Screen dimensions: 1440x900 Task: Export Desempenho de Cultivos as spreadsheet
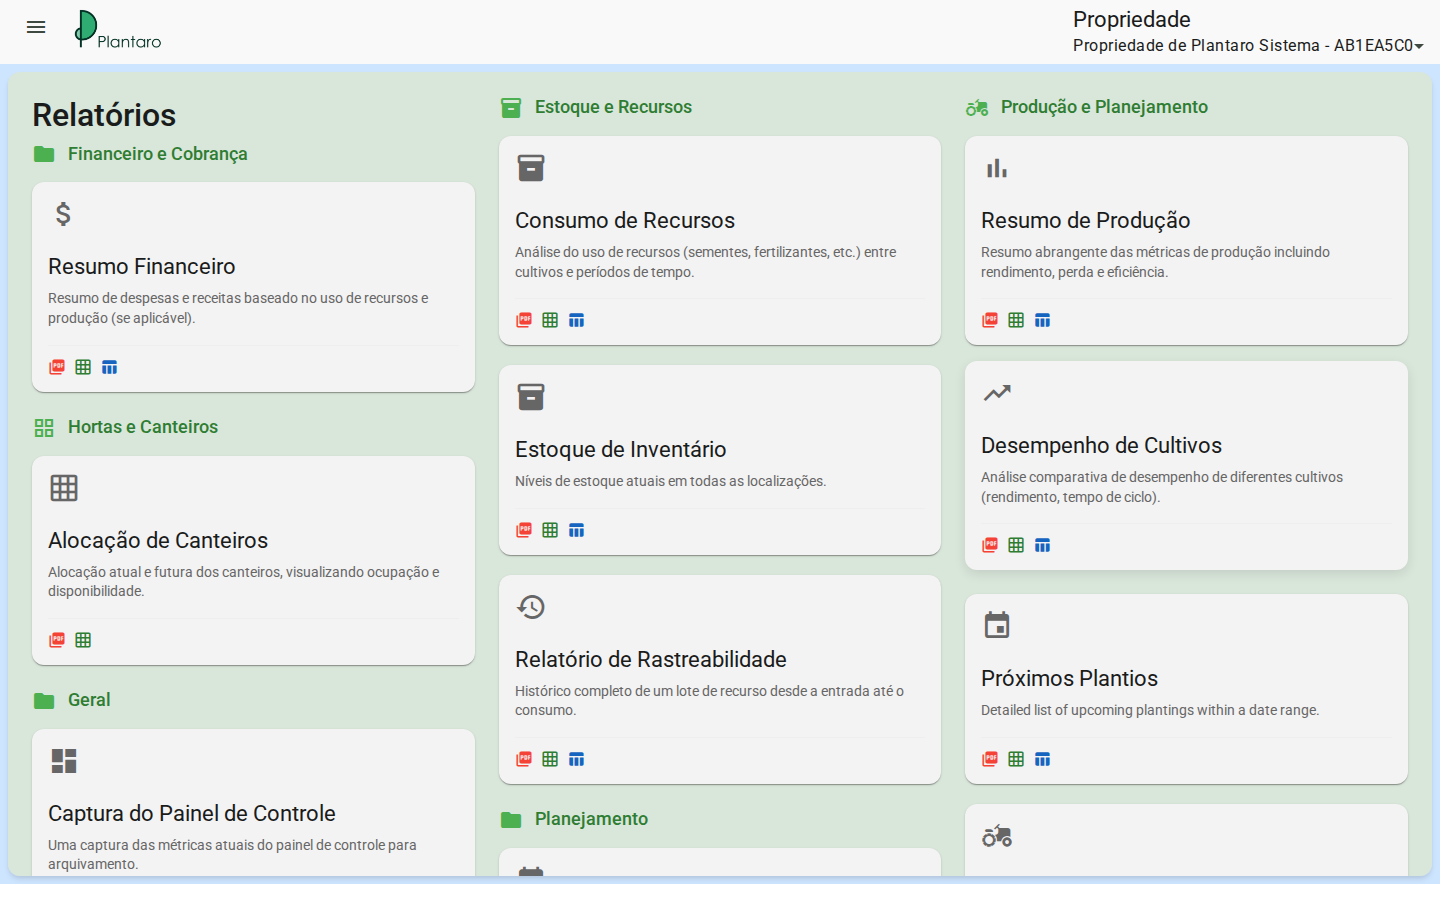[1016, 545]
